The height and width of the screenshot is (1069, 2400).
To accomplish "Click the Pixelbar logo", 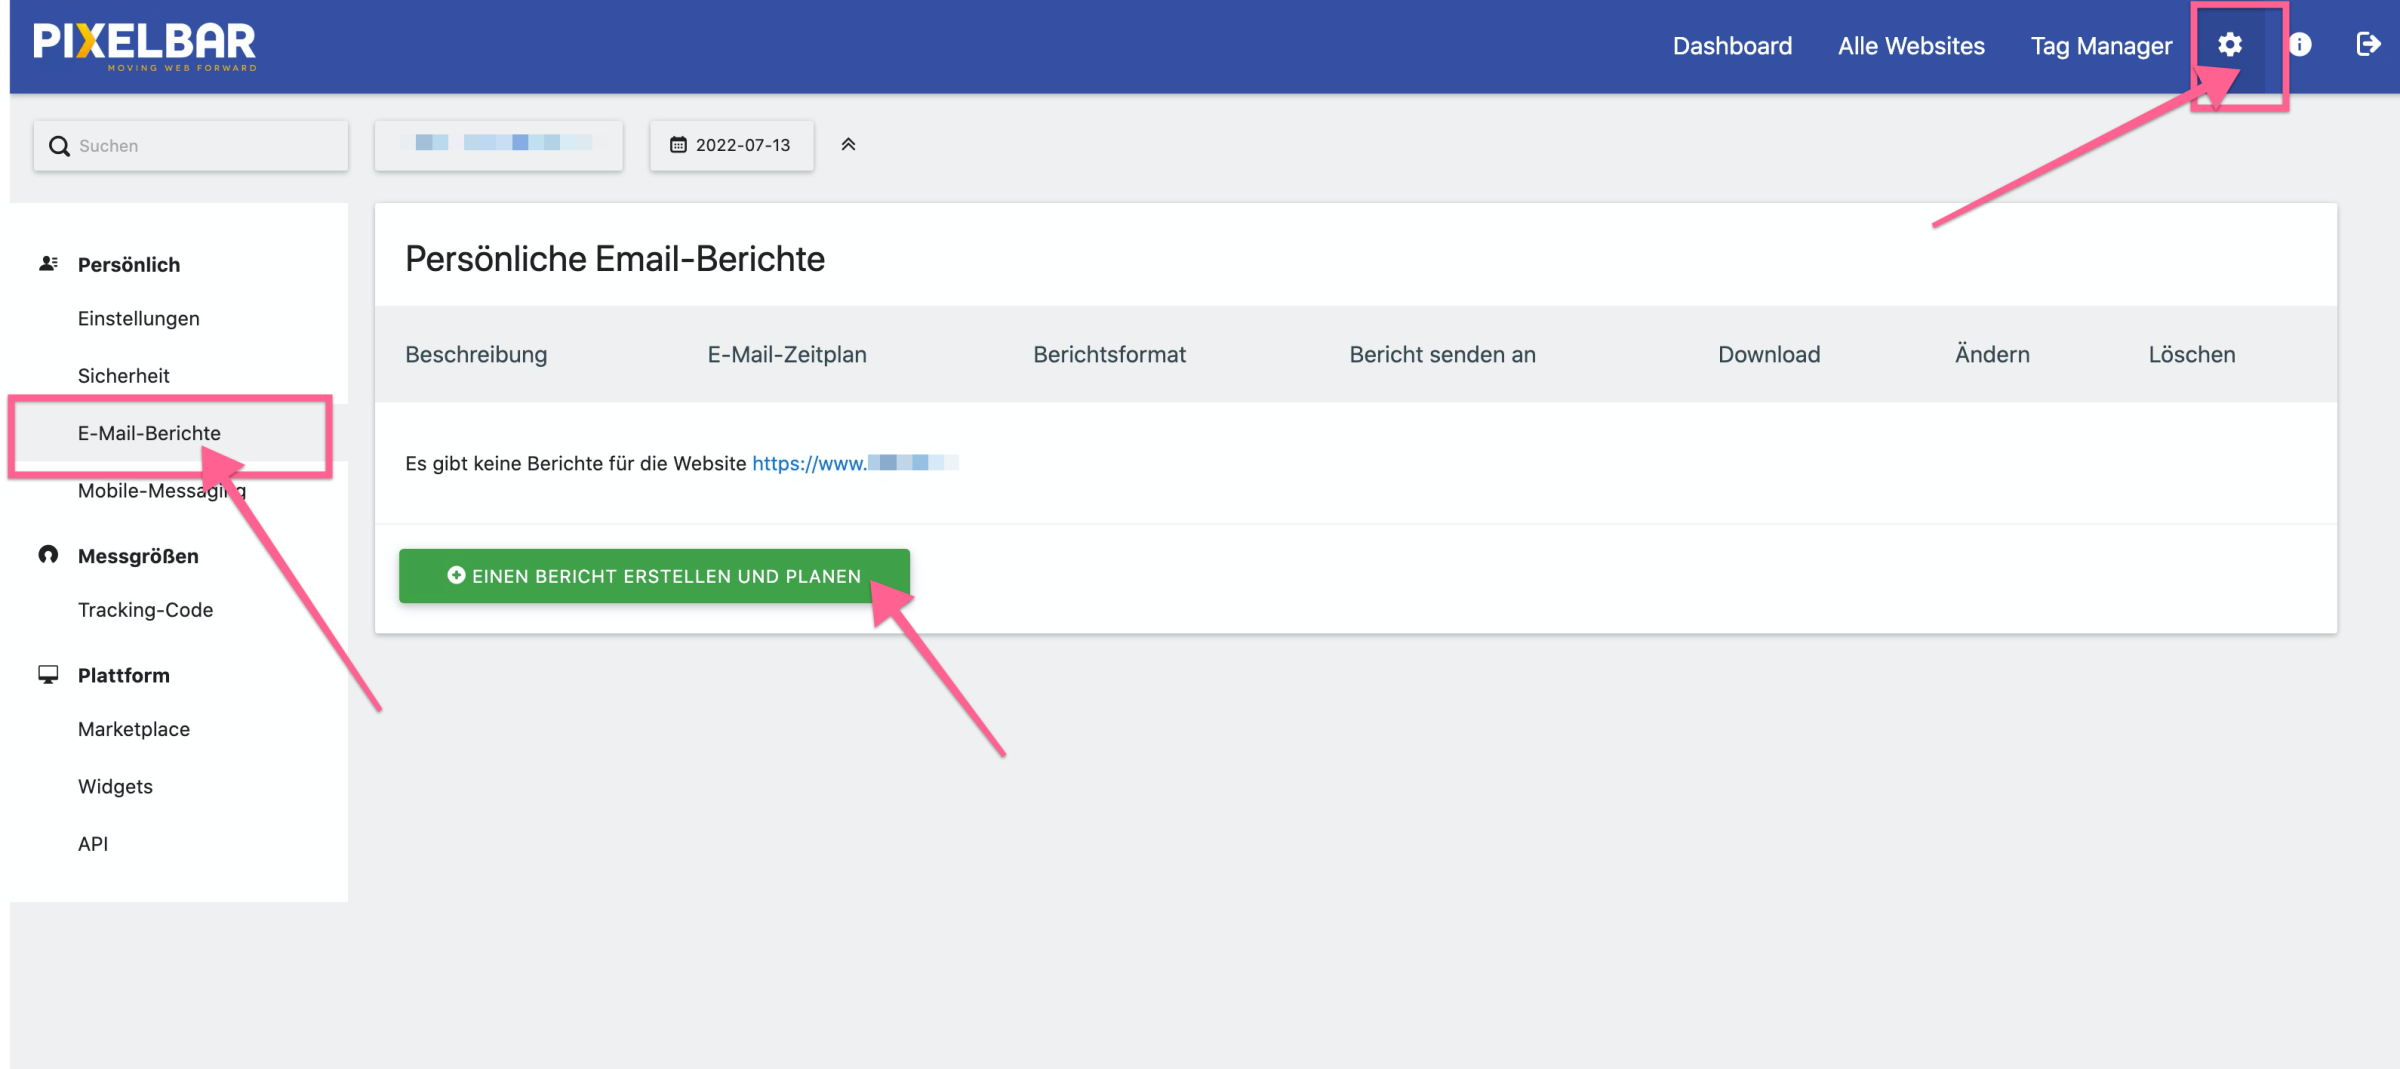I will pos(145,46).
